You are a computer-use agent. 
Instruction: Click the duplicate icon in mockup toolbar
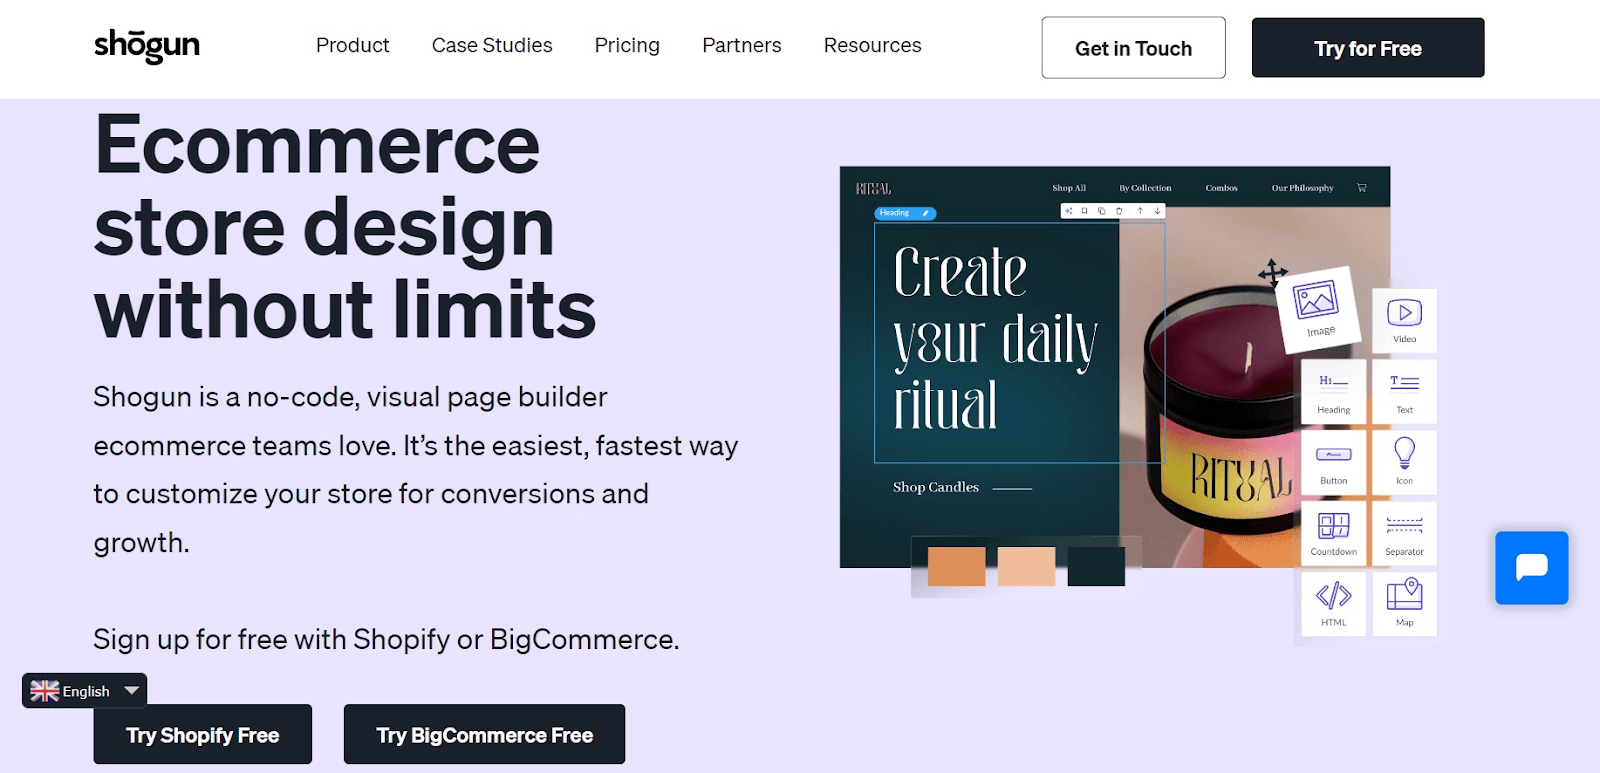click(x=1102, y=211)
